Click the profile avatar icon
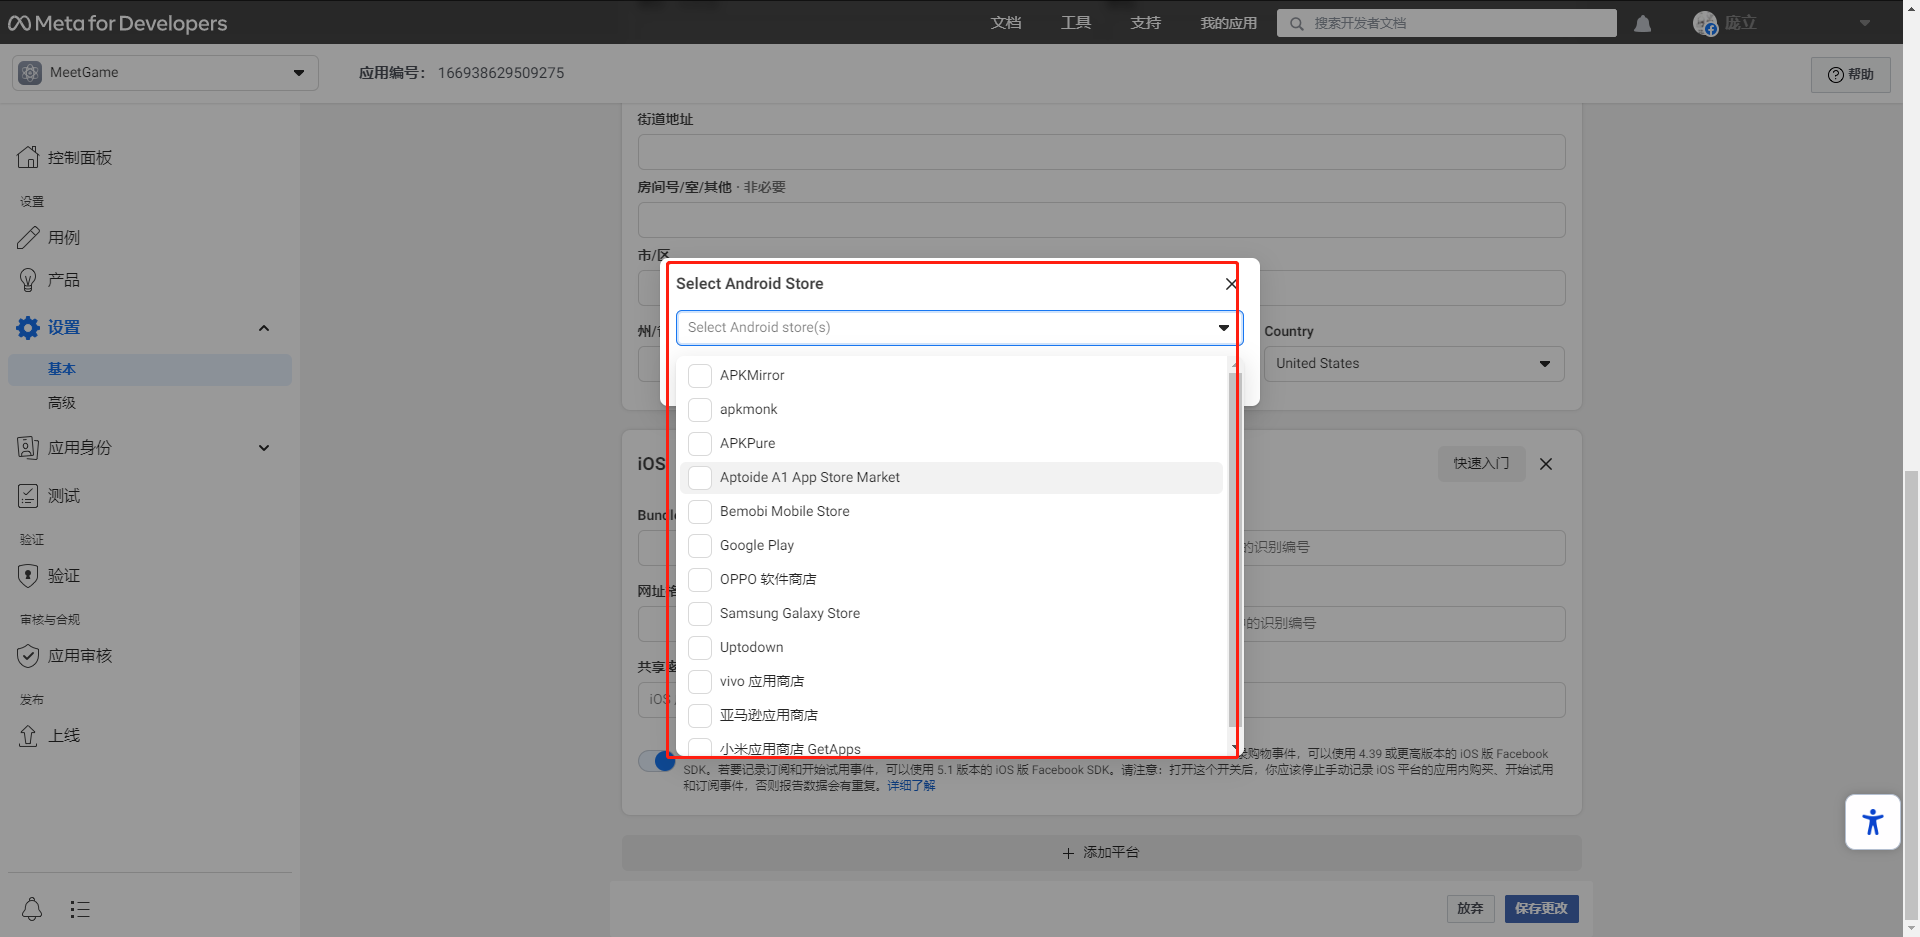Screen dimensions: 1920x937 pyautogui.click(x=1705, y=23)
